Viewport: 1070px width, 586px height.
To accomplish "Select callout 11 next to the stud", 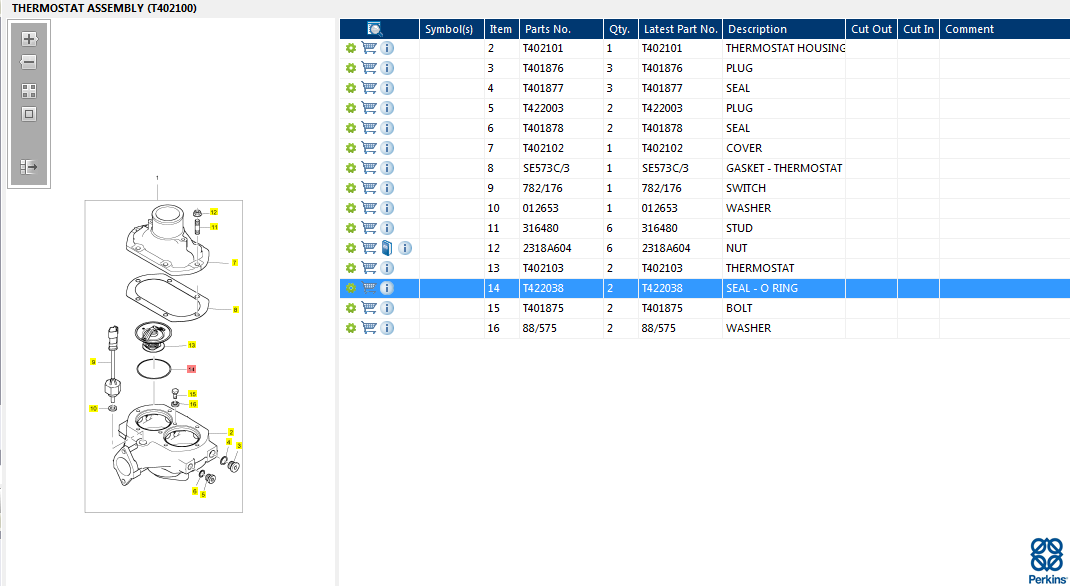I will point(214,227).
